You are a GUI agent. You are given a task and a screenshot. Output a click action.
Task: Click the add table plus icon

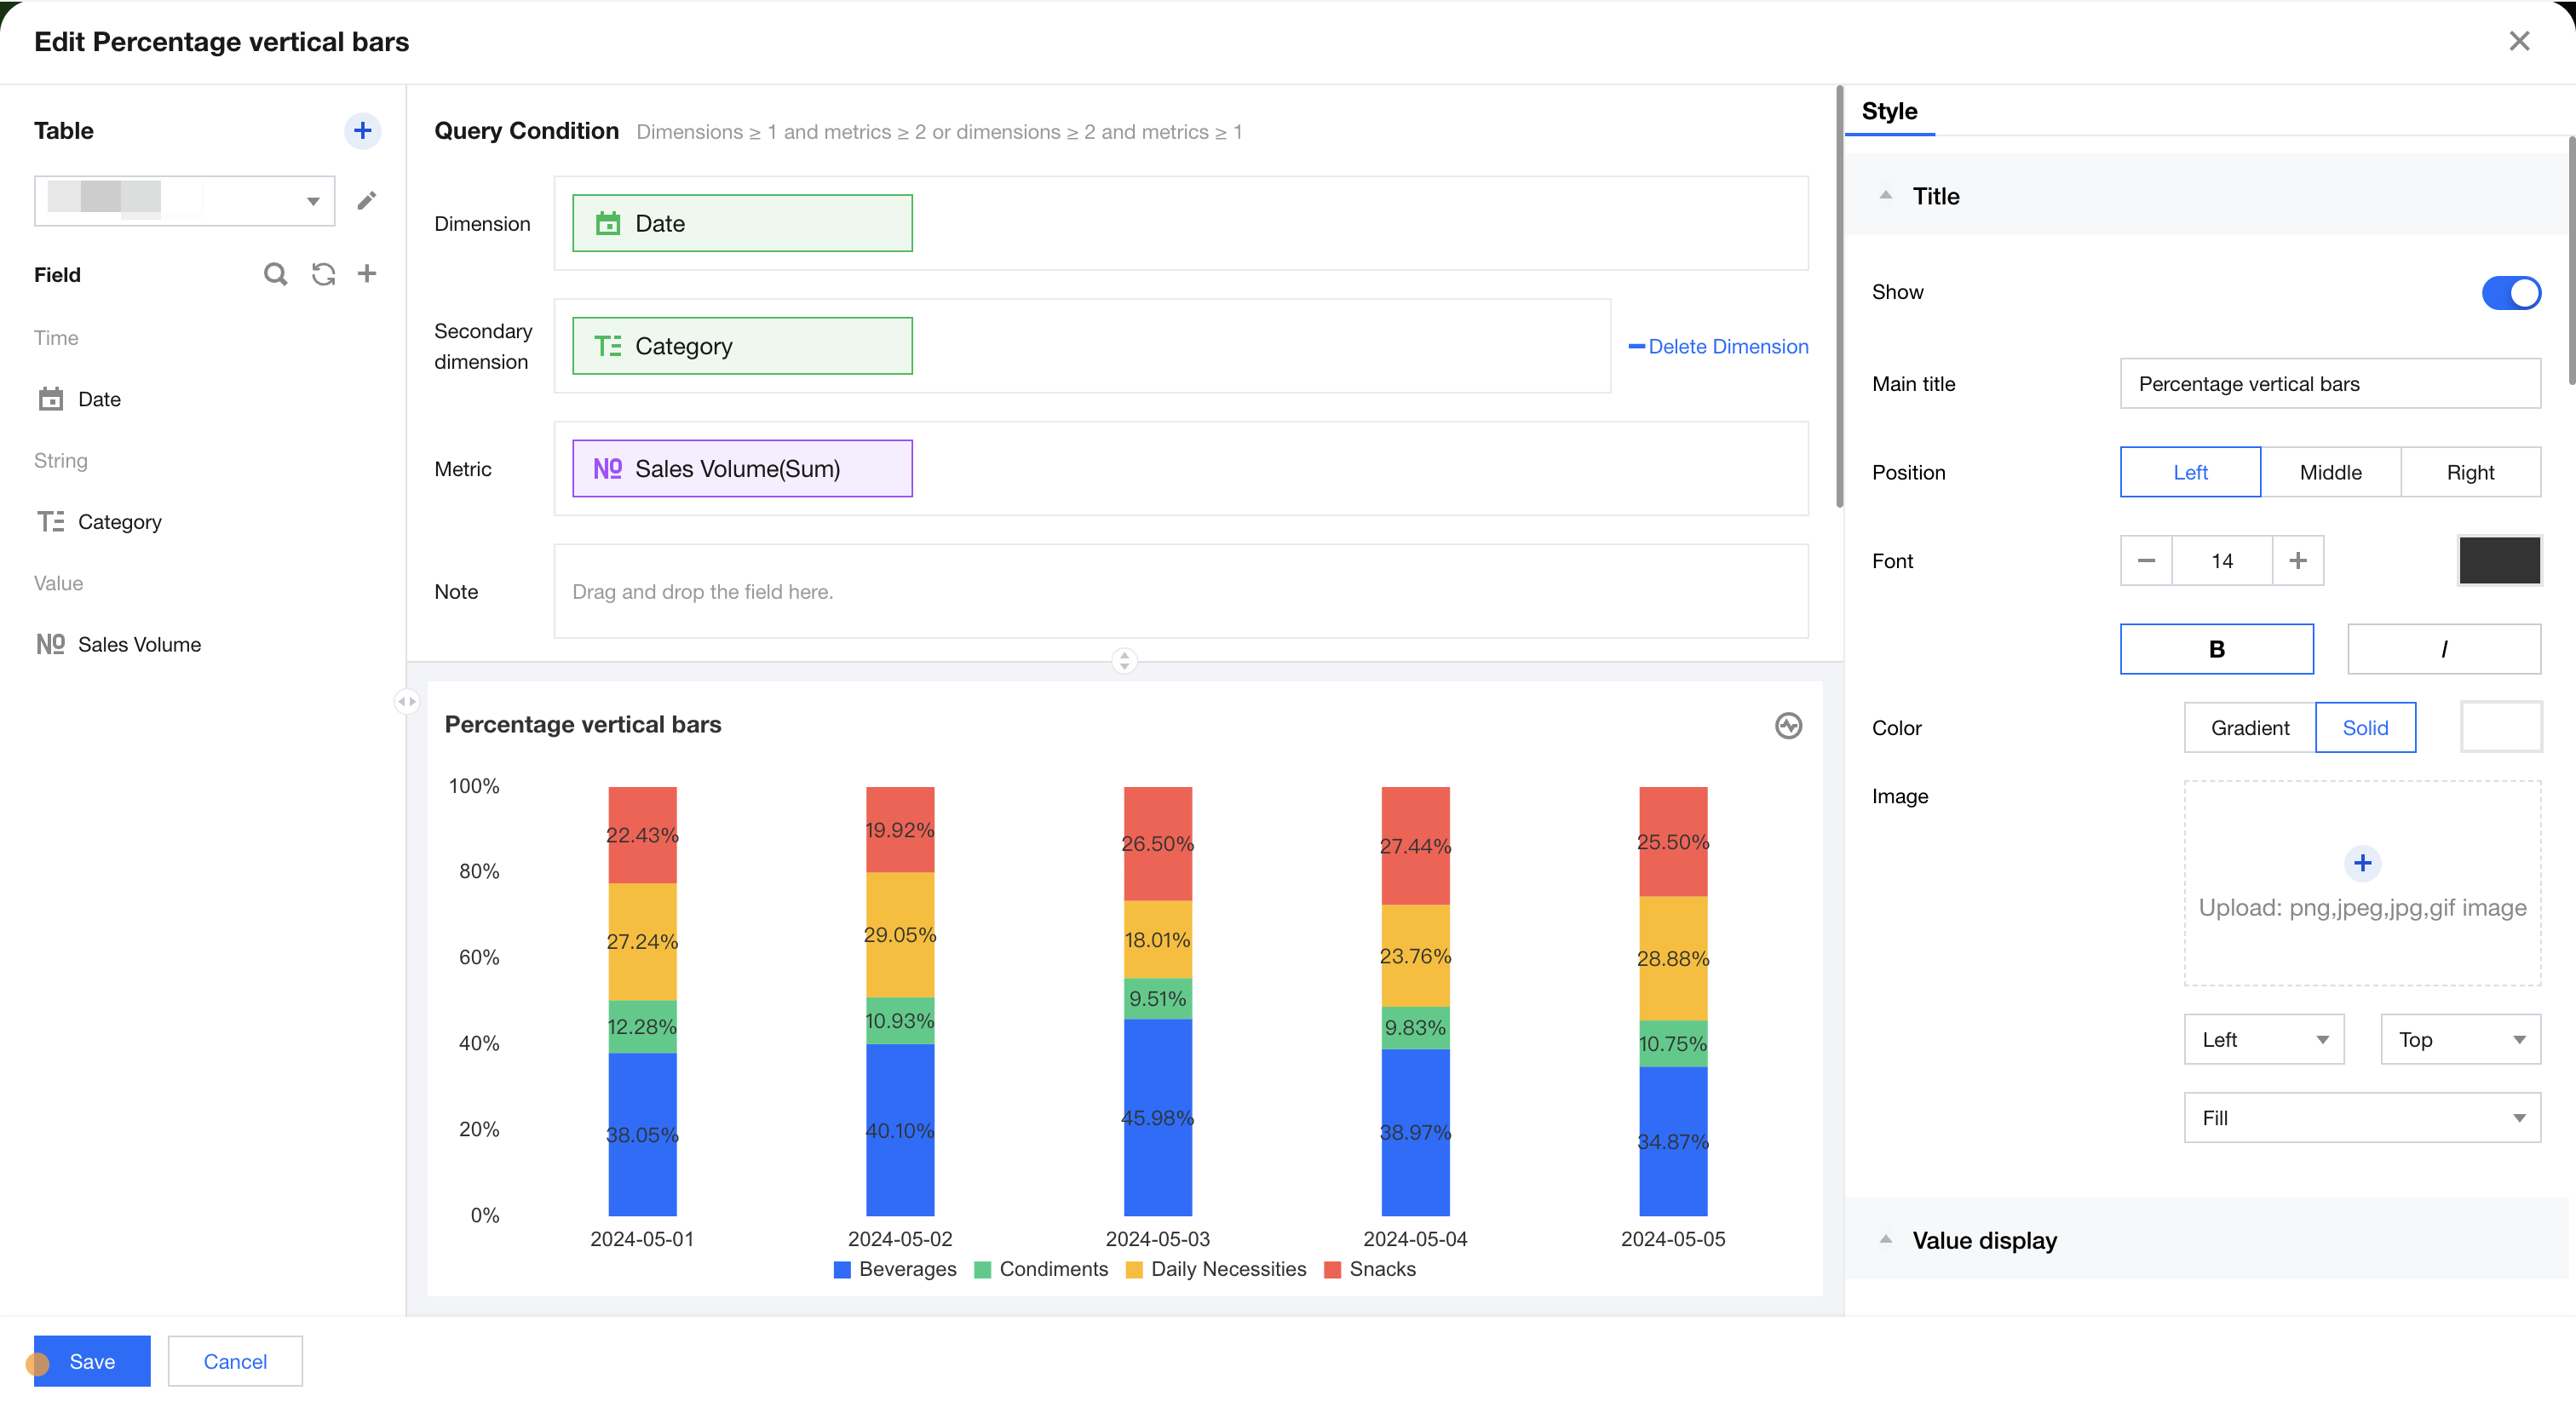(x=362, y=131)
